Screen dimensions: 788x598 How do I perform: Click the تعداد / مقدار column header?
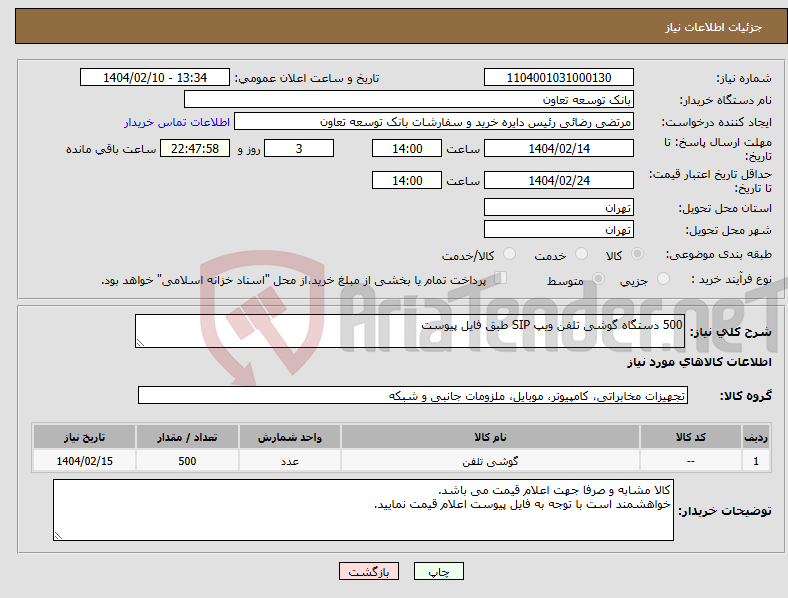(187, 437)
